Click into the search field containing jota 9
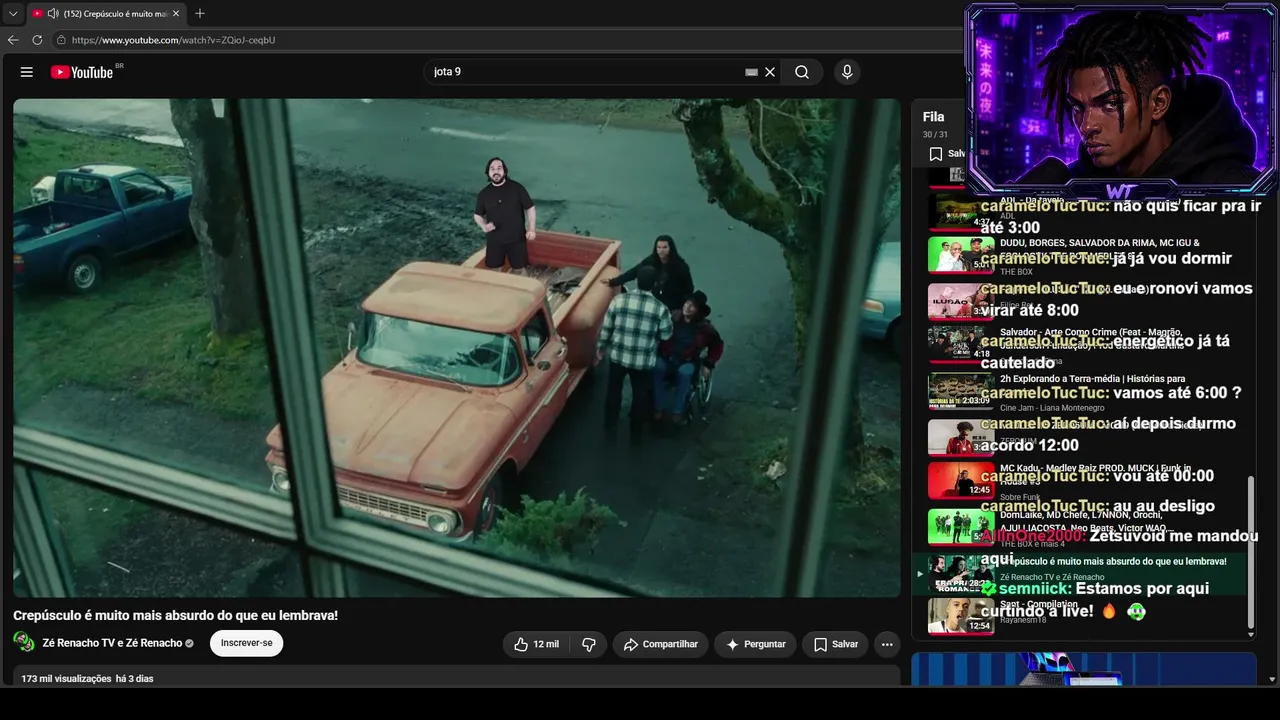This screenshot has width=1280, height=720. click(x=585, y=72)
